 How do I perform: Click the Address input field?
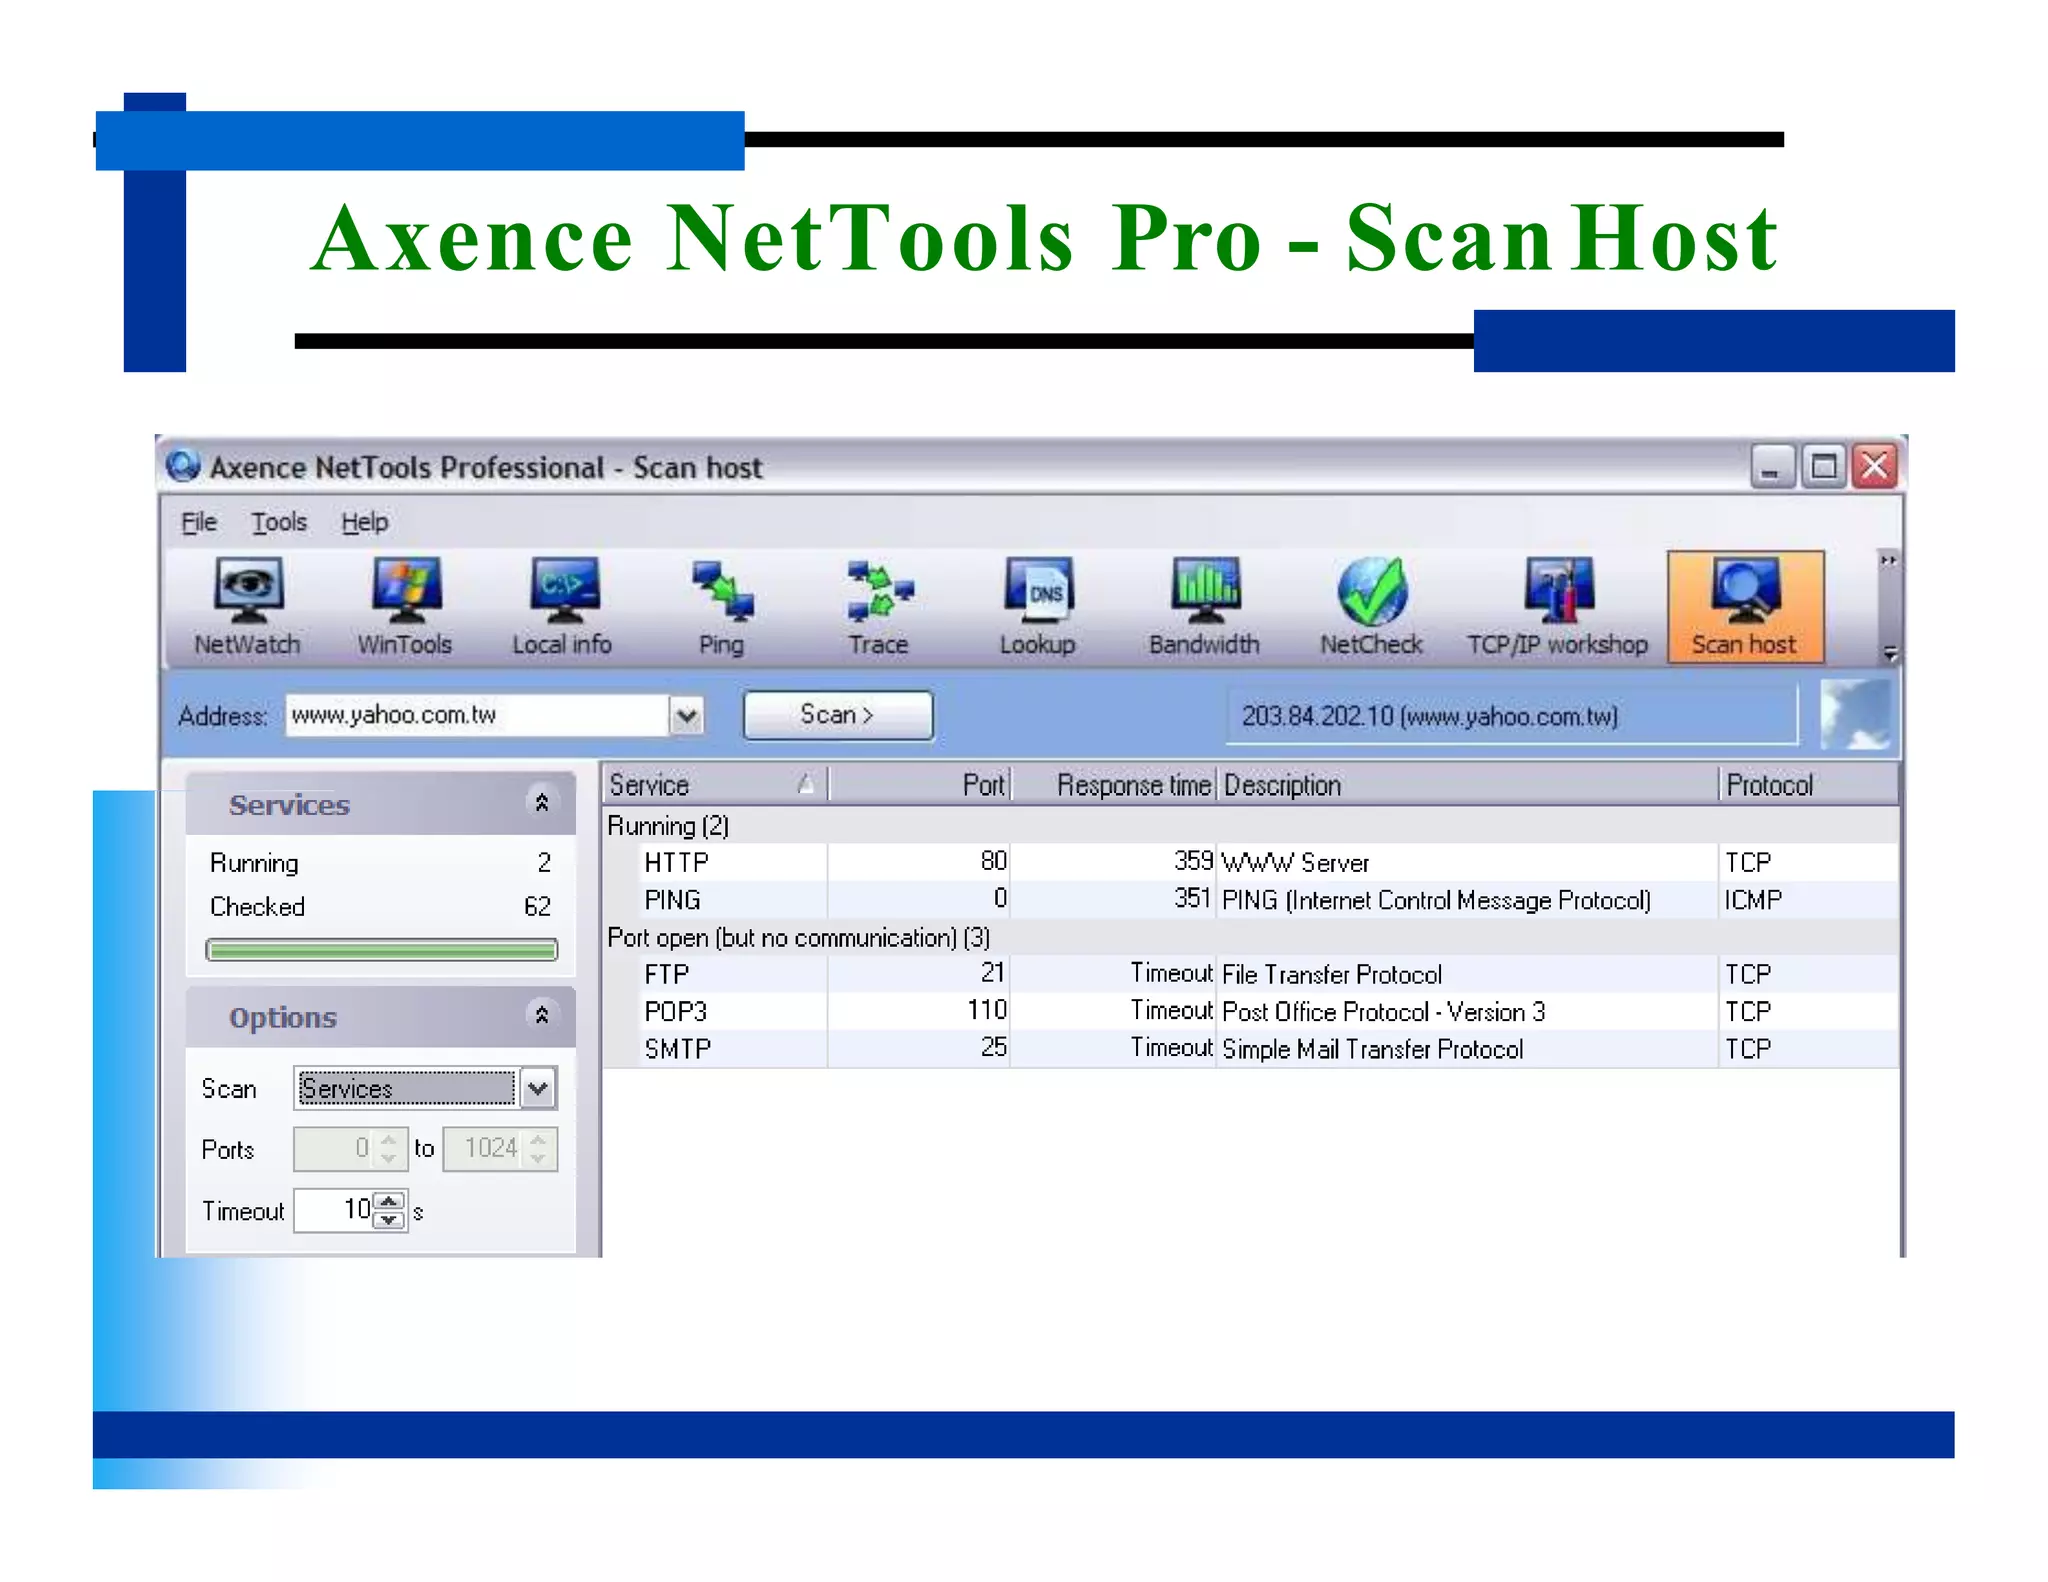[x=477, y=715]
